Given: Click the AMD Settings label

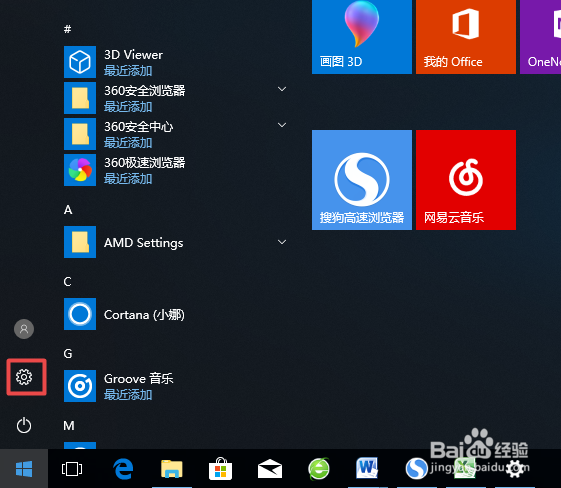Looking at the screenshot, I should (x=143, y=243).
